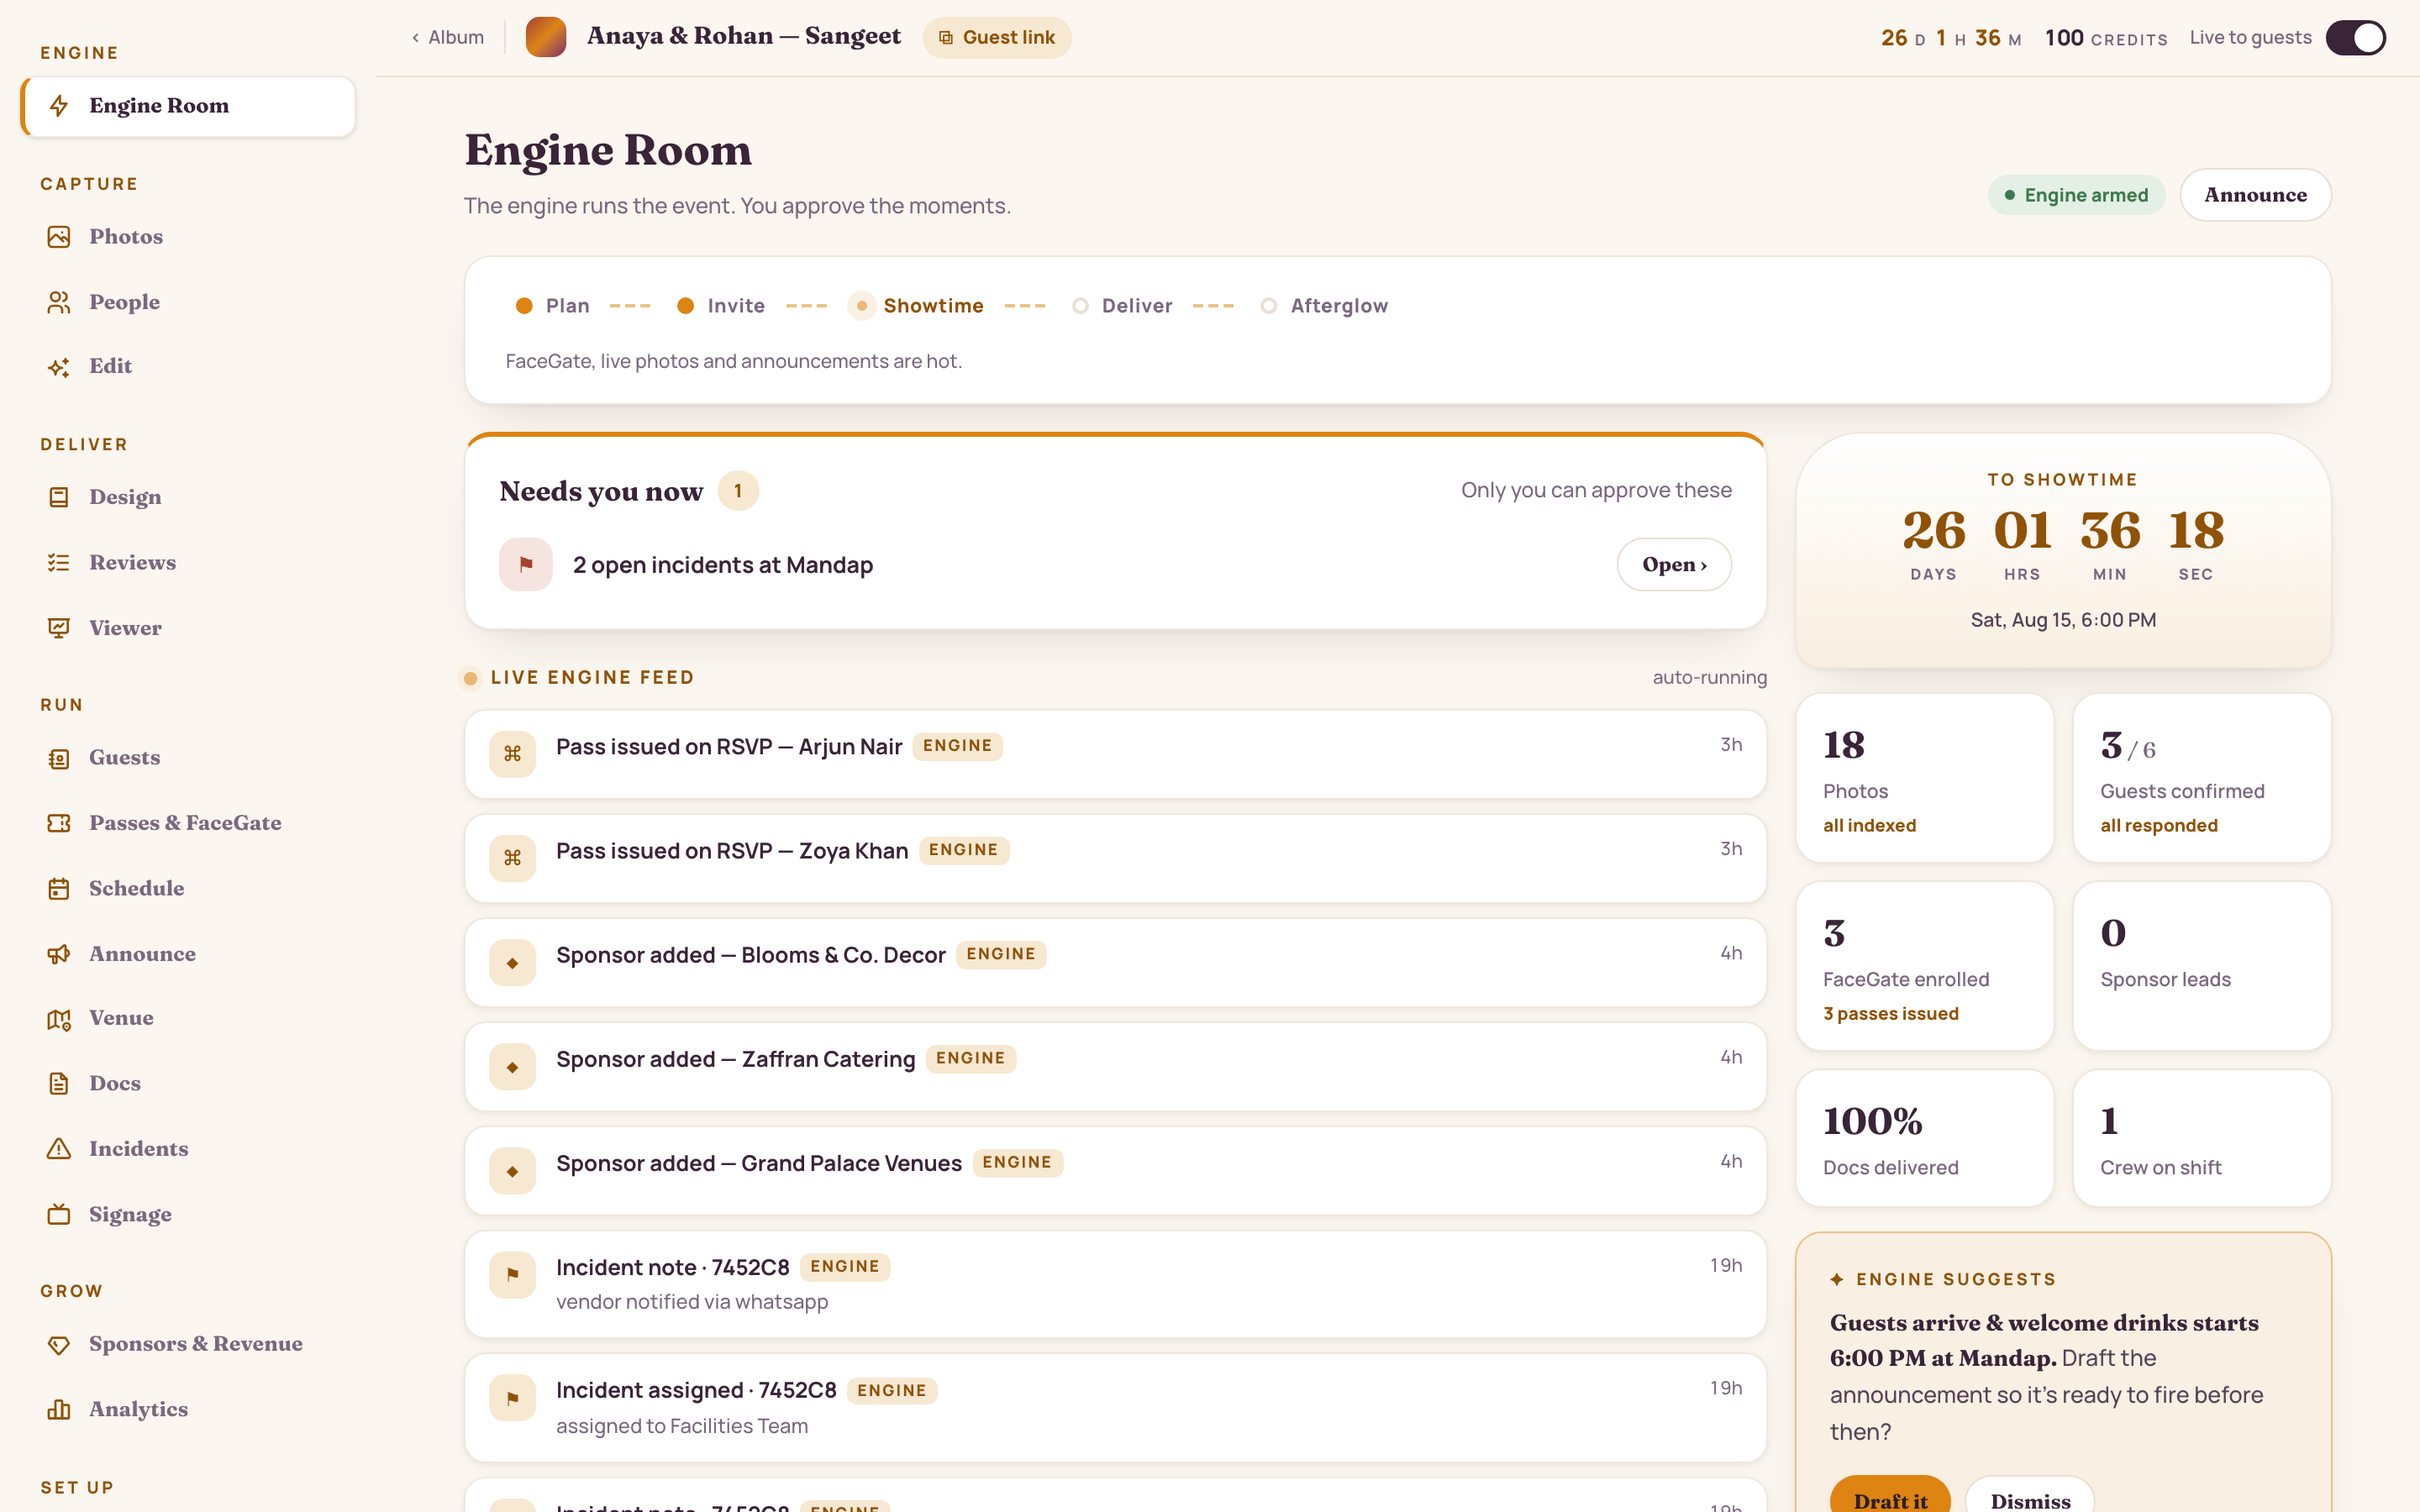Screen dimensions: 2420x1512
Task: Click the Docs file icon
Action: pos(59,1084)
